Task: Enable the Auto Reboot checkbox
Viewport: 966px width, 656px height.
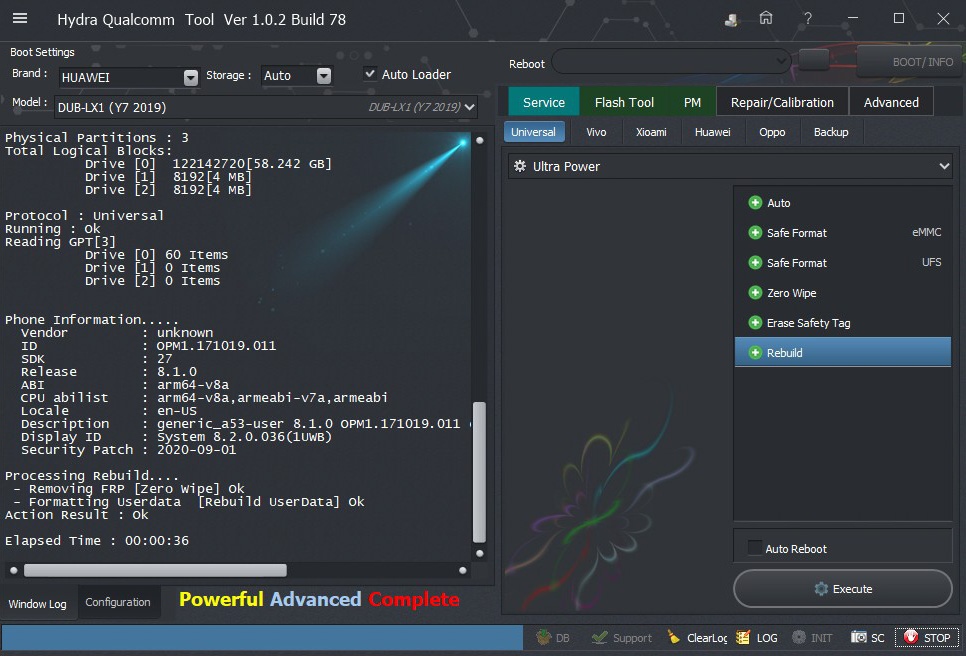Action: pos(755,548)
